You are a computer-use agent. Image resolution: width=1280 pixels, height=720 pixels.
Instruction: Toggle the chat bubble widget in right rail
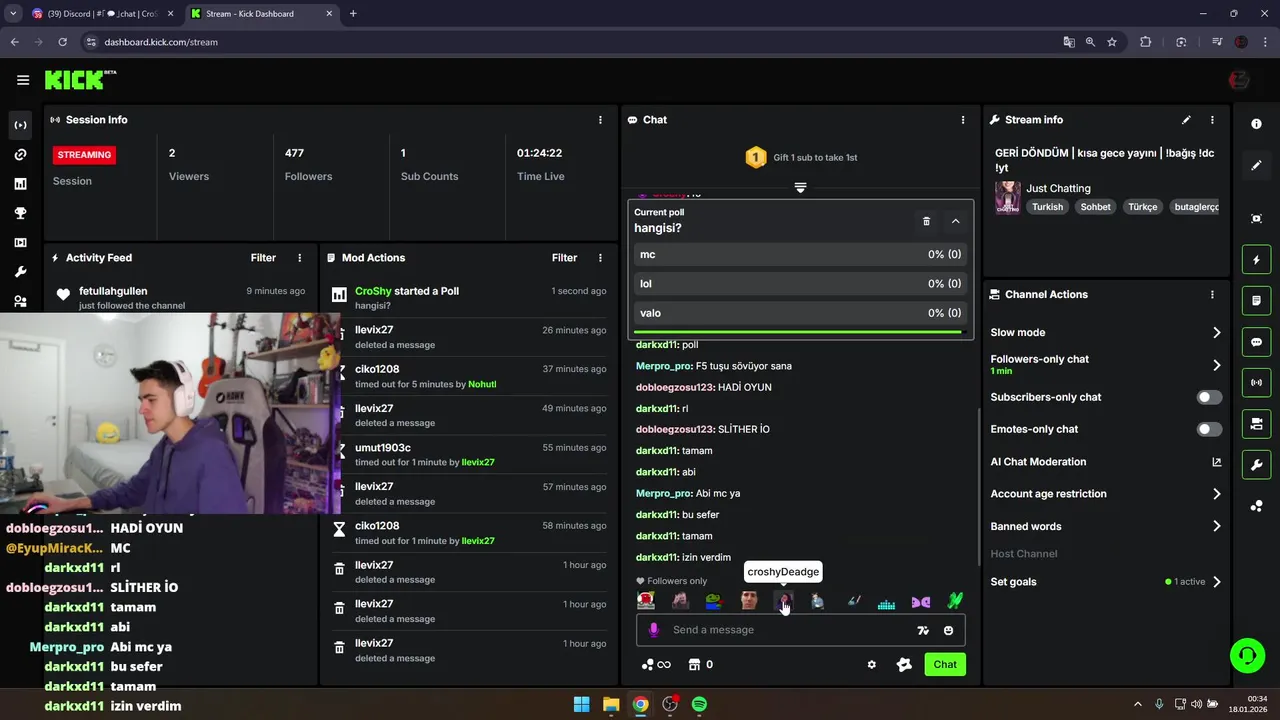pyautogui.click(x=1256, y=342)
